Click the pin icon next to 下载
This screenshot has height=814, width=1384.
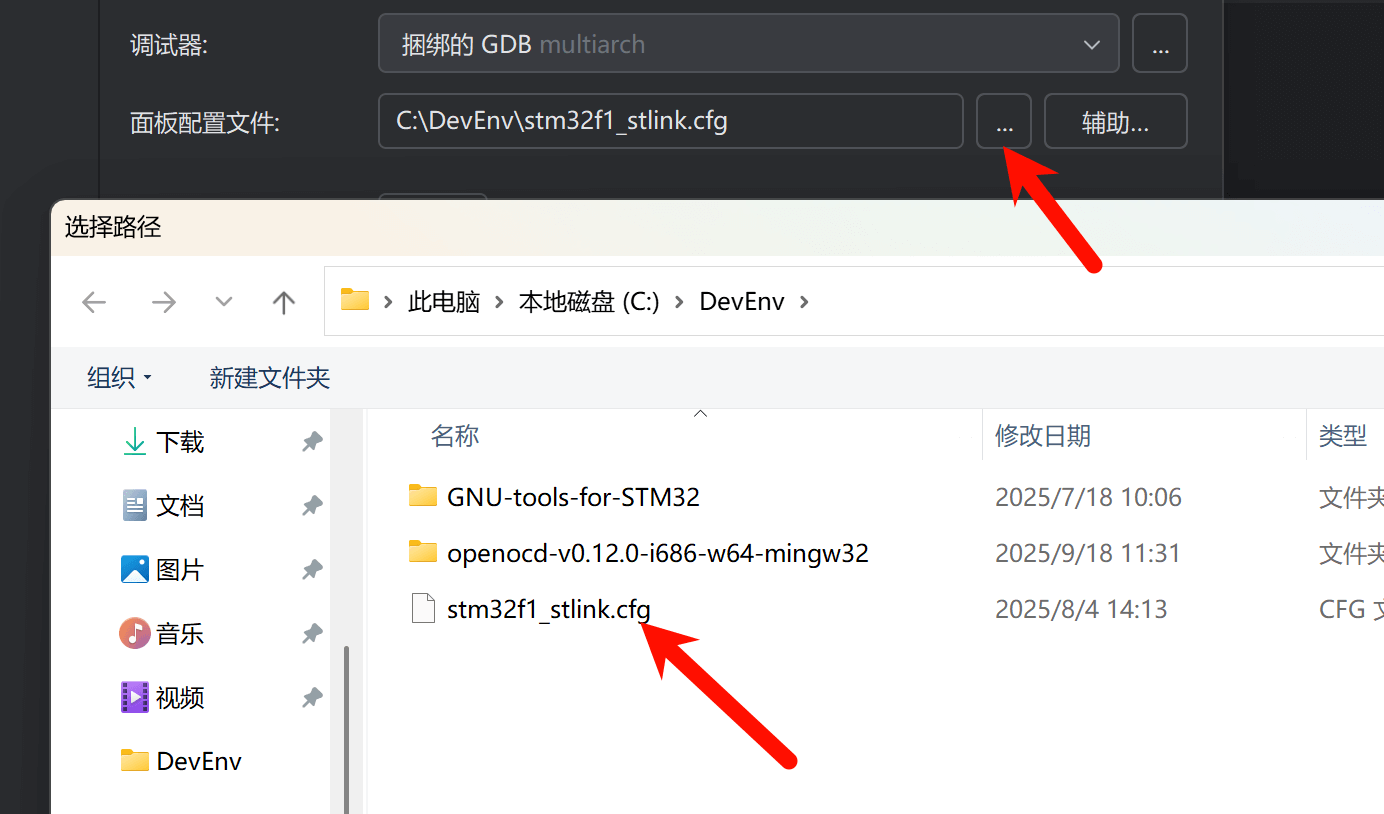tap(311, 441)
